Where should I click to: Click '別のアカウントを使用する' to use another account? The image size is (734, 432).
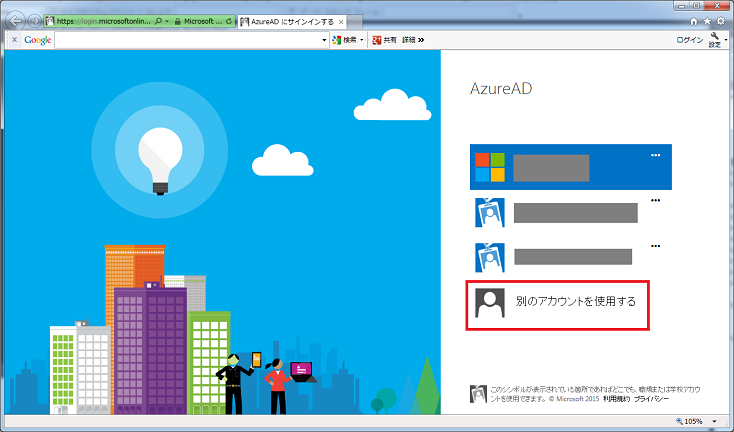[576, 301]
